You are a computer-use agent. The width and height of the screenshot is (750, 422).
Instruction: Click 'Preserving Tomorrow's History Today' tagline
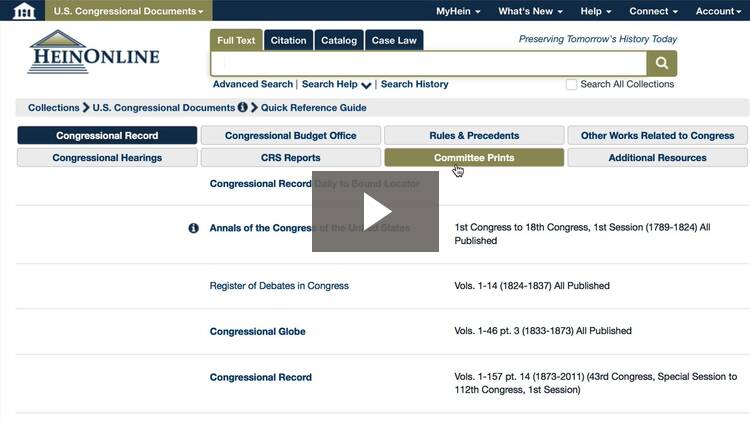pos(598,39)
